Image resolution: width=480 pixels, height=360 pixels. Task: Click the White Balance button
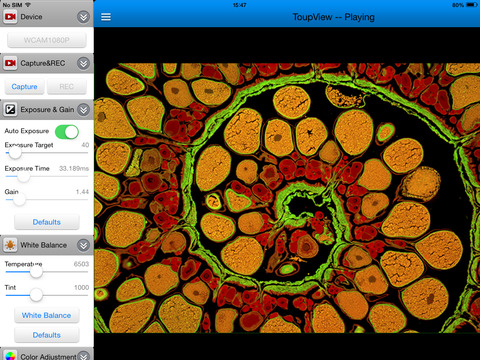47,315
